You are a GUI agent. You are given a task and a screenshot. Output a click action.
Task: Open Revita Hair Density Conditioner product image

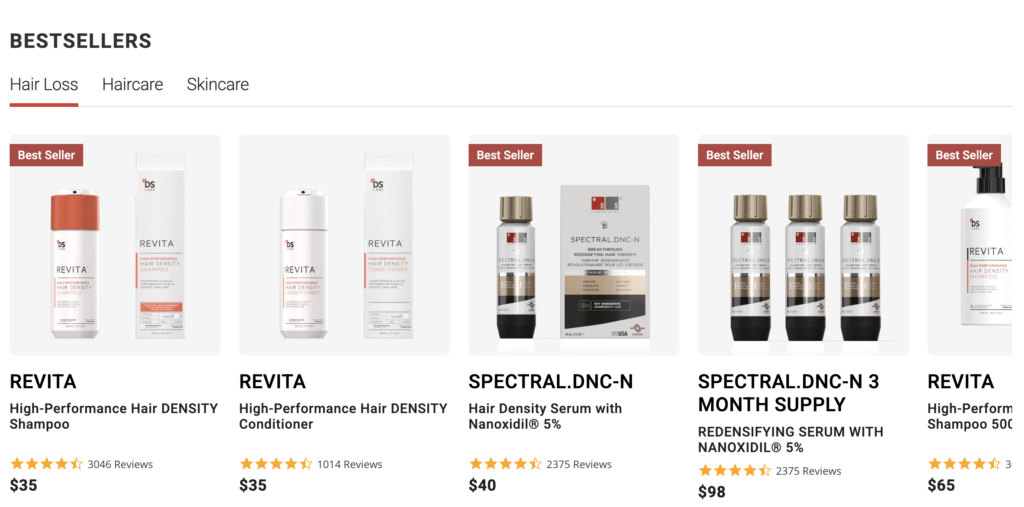(344, 245)
